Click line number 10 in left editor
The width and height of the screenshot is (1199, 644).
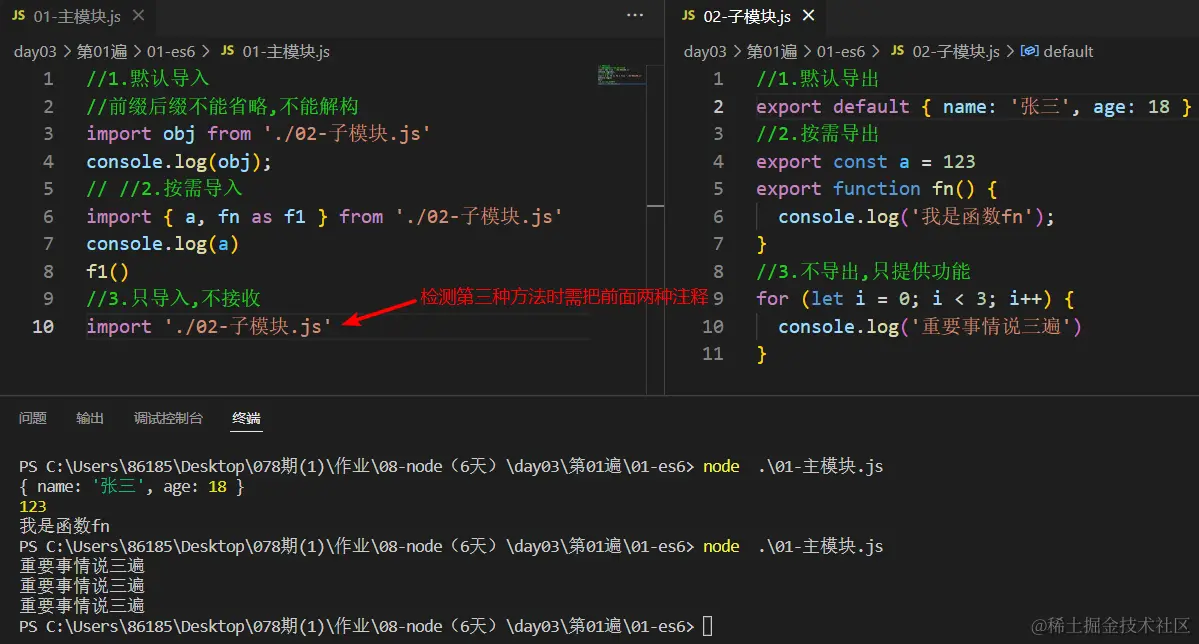(43, 327)
